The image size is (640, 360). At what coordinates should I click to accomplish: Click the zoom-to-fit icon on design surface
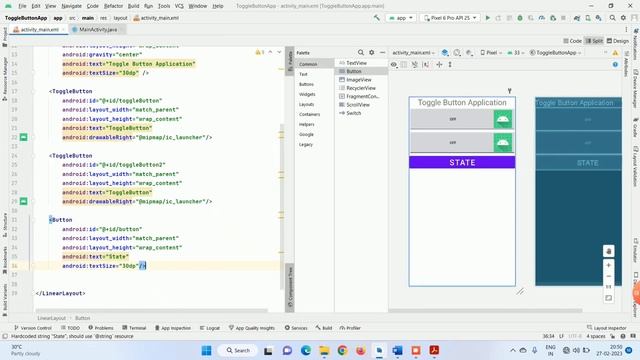pos(609,298)
